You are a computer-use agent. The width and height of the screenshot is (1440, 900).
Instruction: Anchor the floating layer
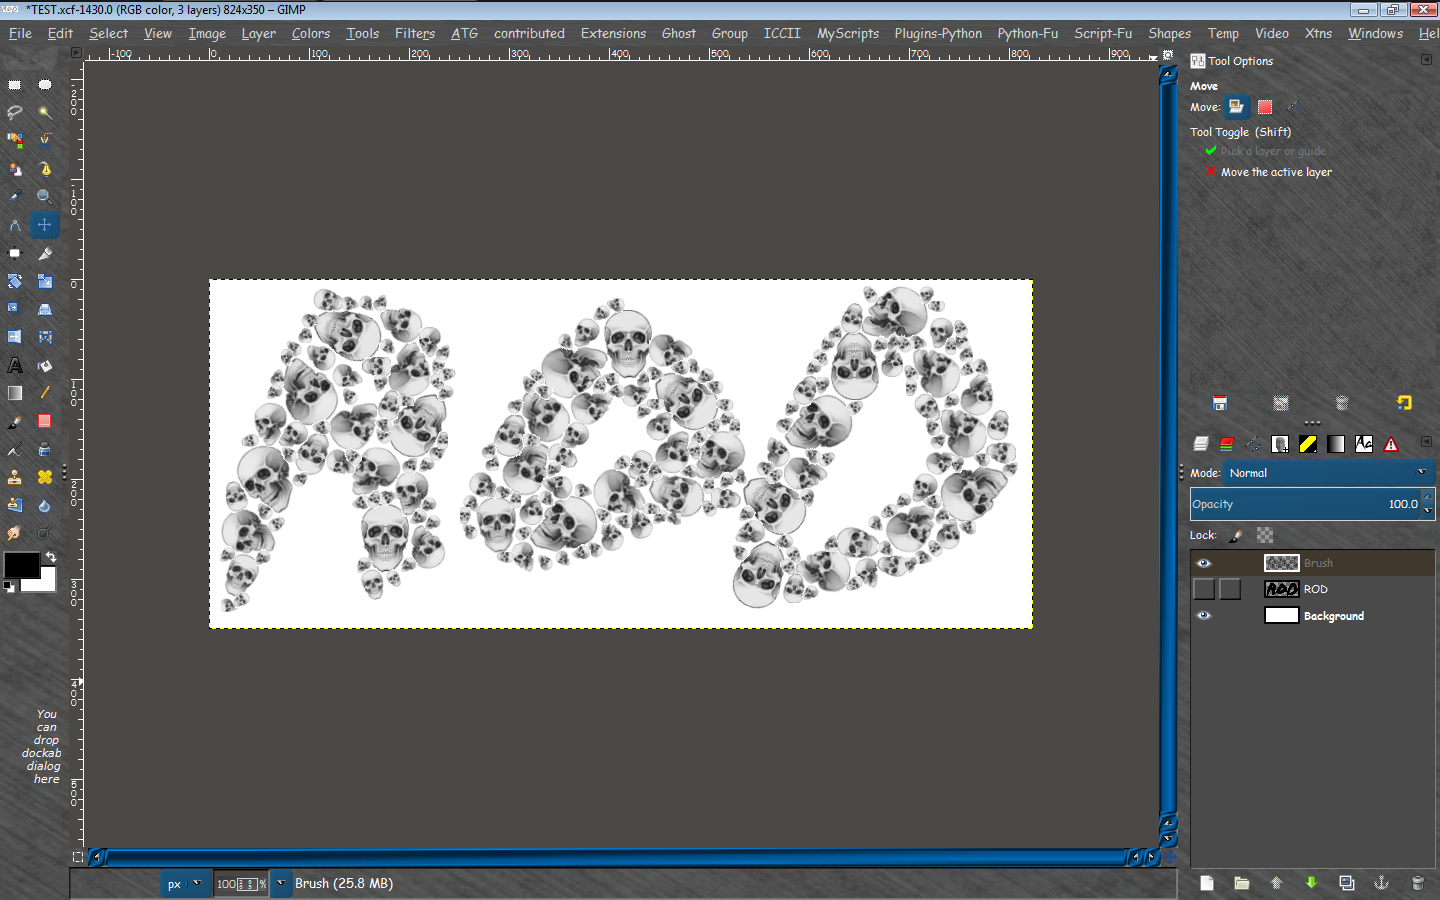point(1381,883)
